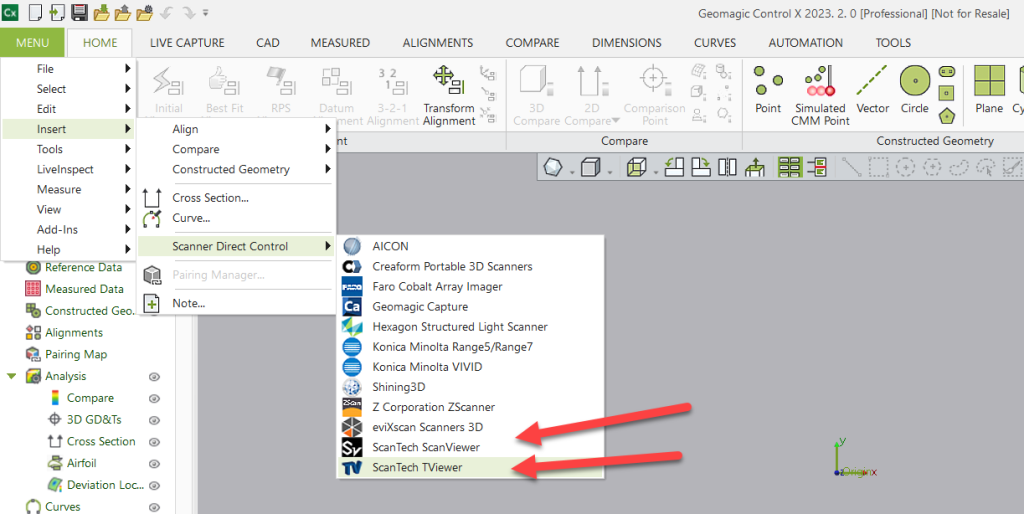The width and height of the screenshot is (1024, 514).
Task: Open dropdown arrow beside gray cube icon
Action: [609, 172]
